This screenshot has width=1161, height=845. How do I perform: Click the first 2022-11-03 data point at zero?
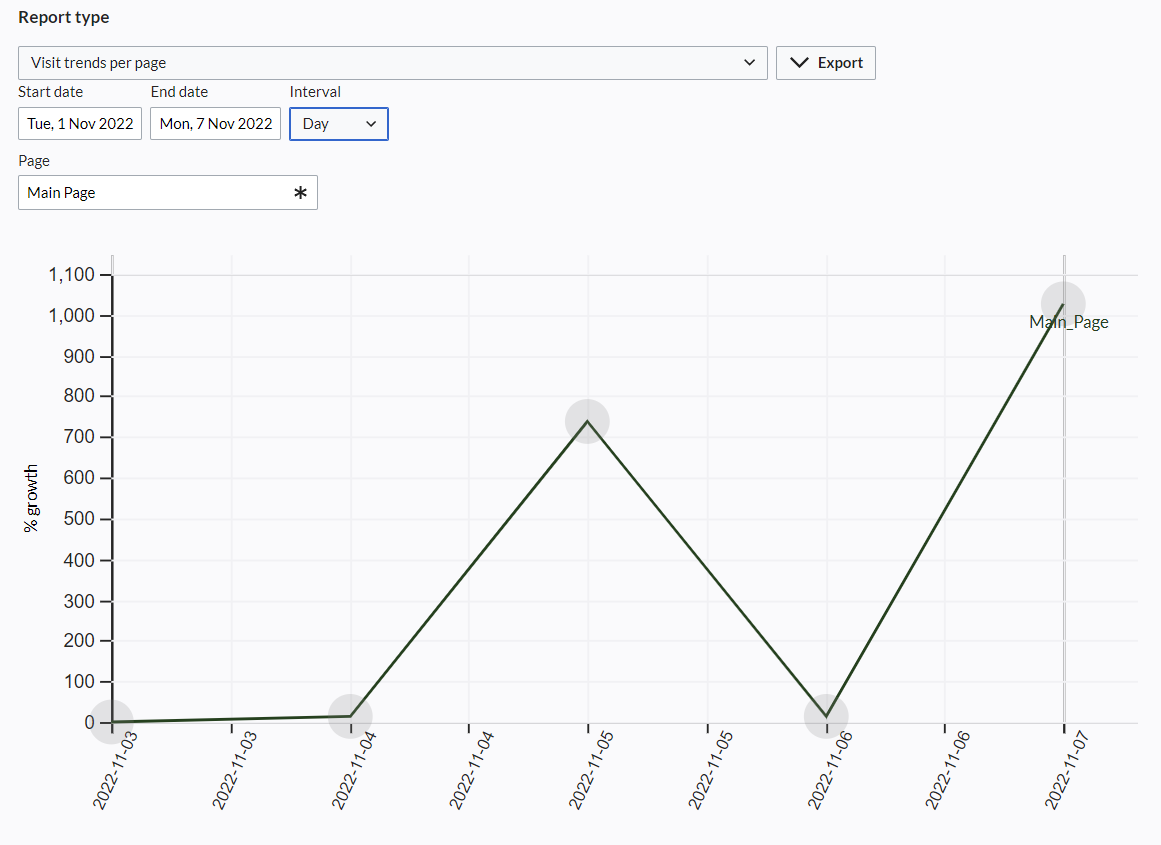click(x=112, y=721)
